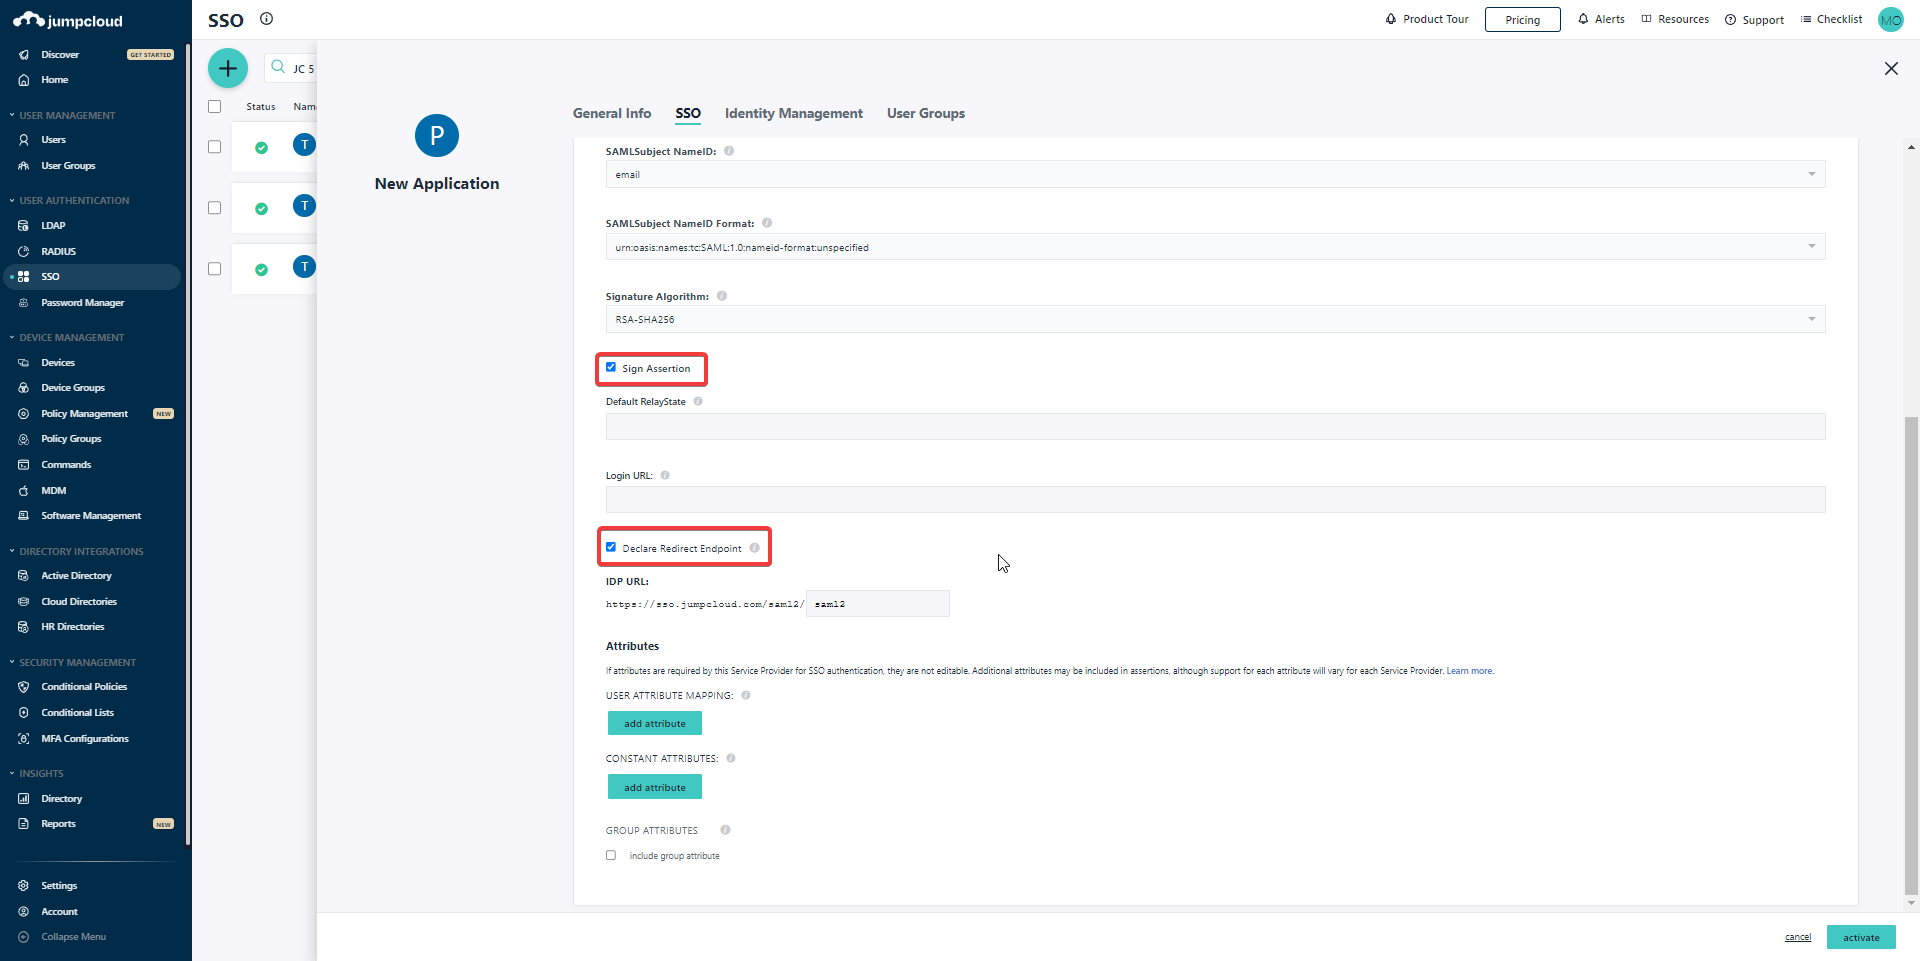Disable Declare Redirect Endpoint

pos(611,547)
